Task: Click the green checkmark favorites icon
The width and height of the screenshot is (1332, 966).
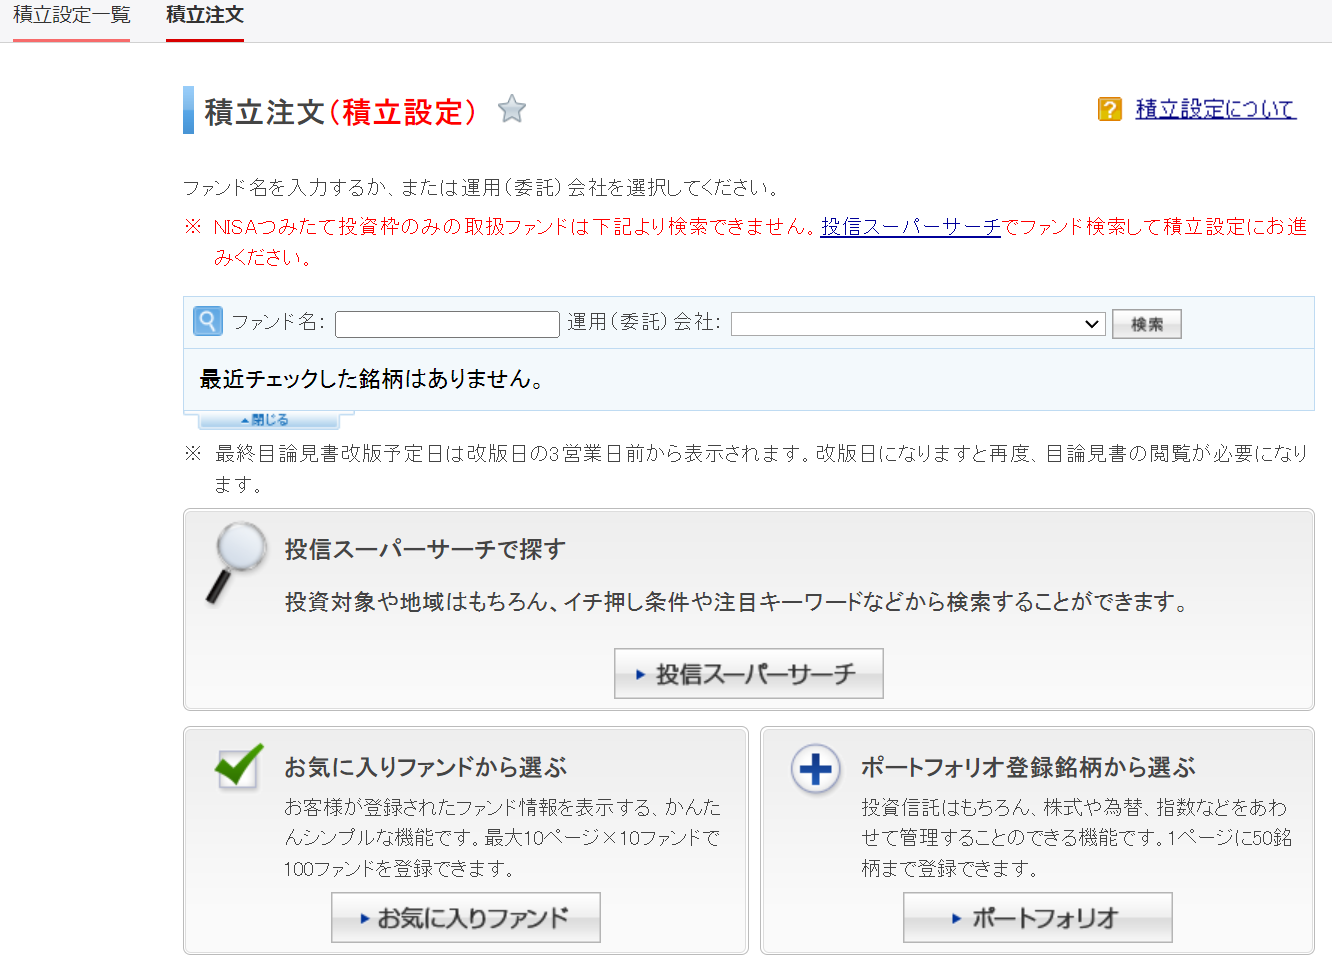Action: tap(239, 766)
